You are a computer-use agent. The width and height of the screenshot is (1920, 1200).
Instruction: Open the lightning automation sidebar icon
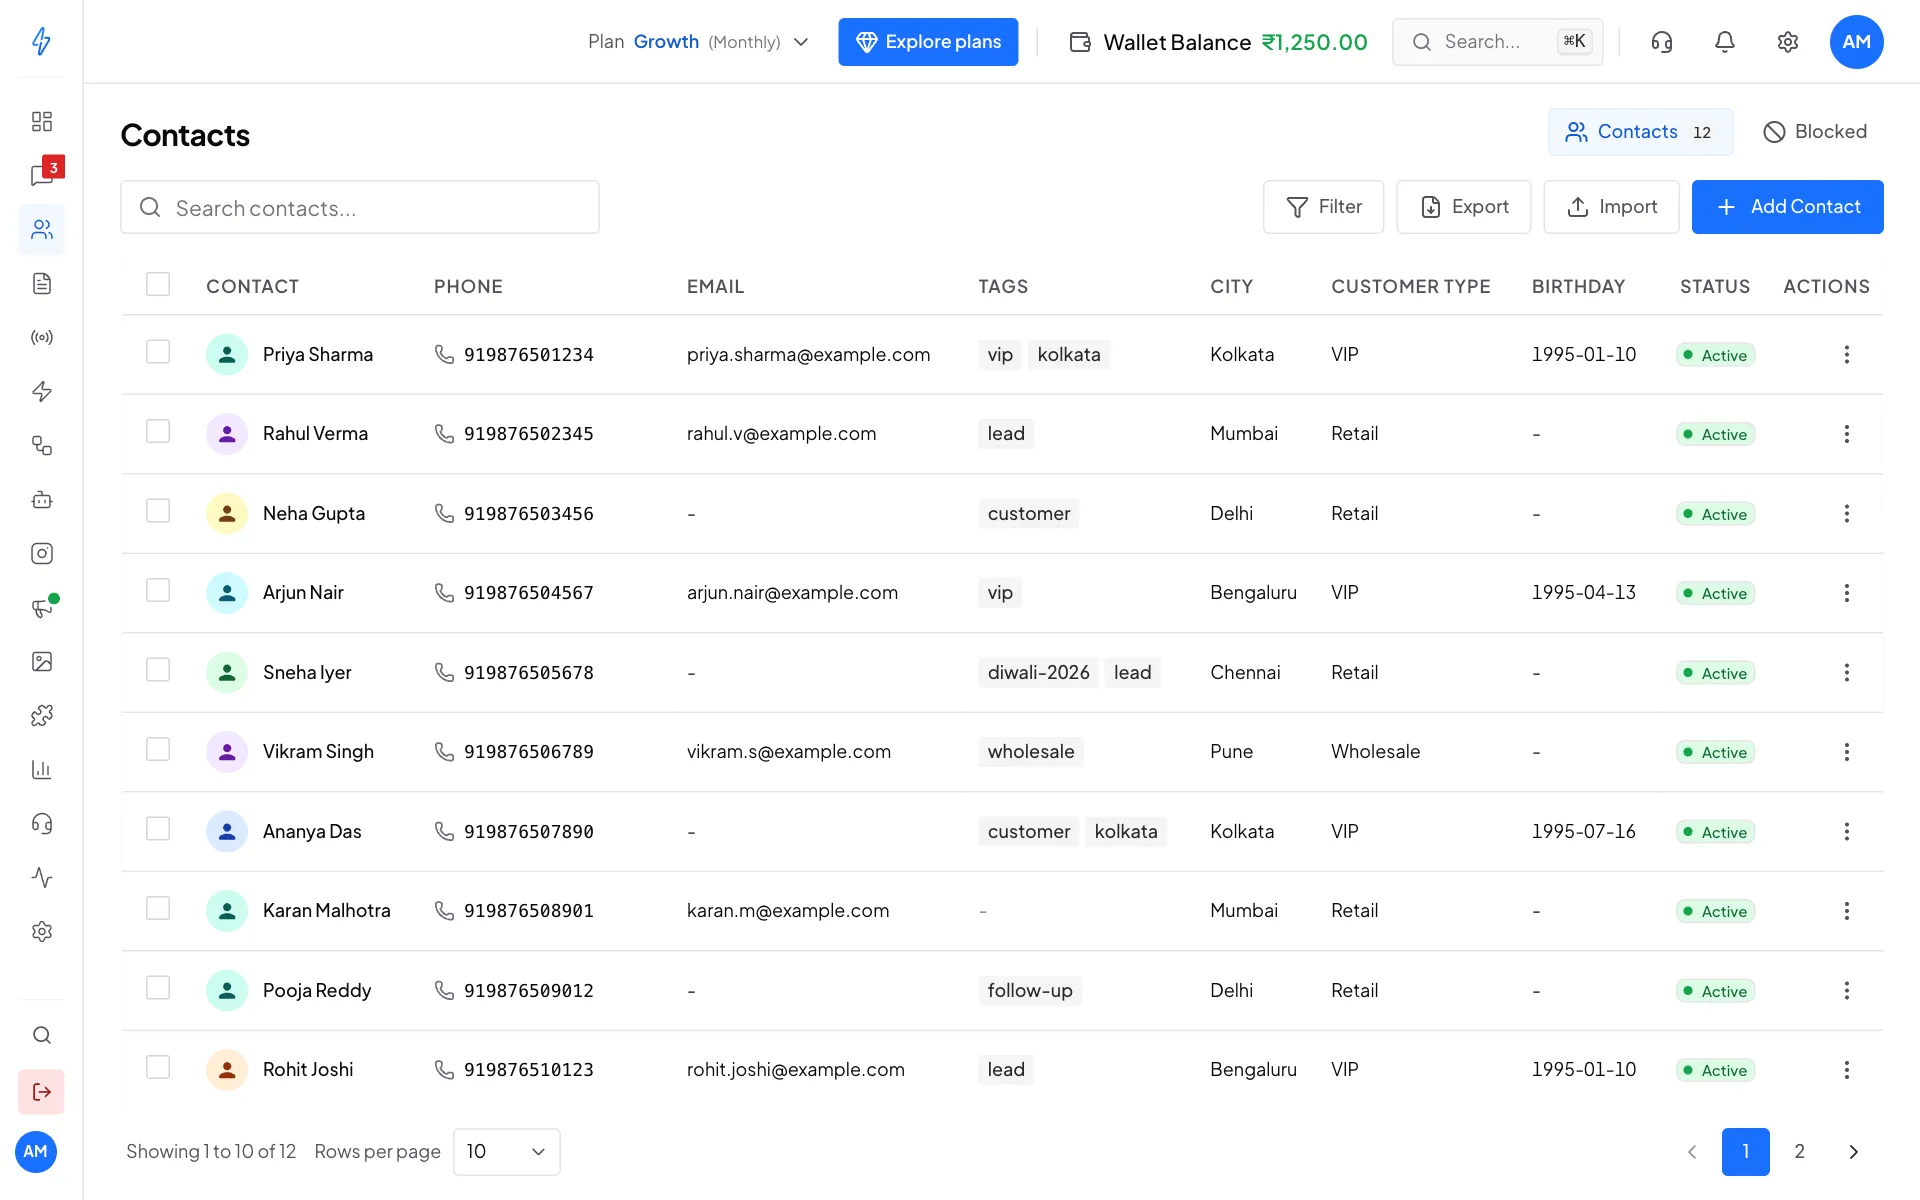coord(41,391)
